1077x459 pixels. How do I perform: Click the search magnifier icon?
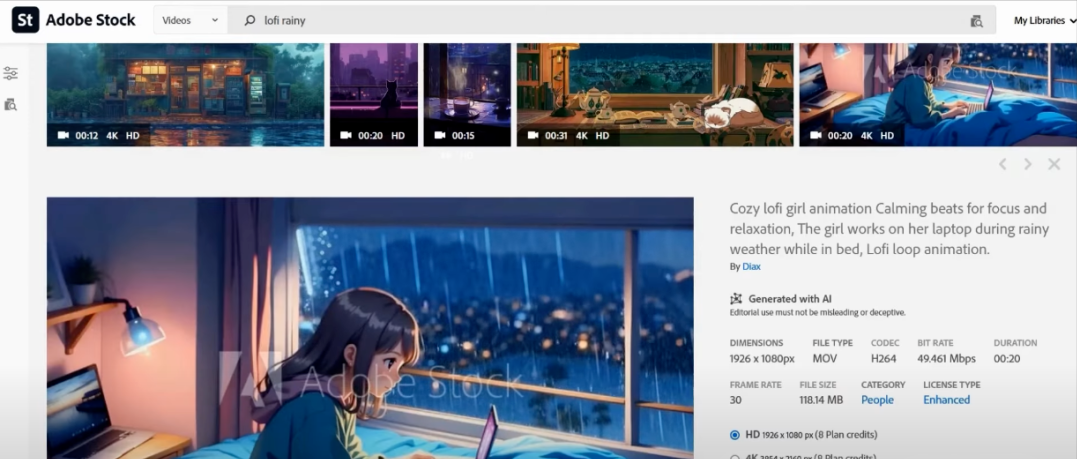click(x=250, y=20)
